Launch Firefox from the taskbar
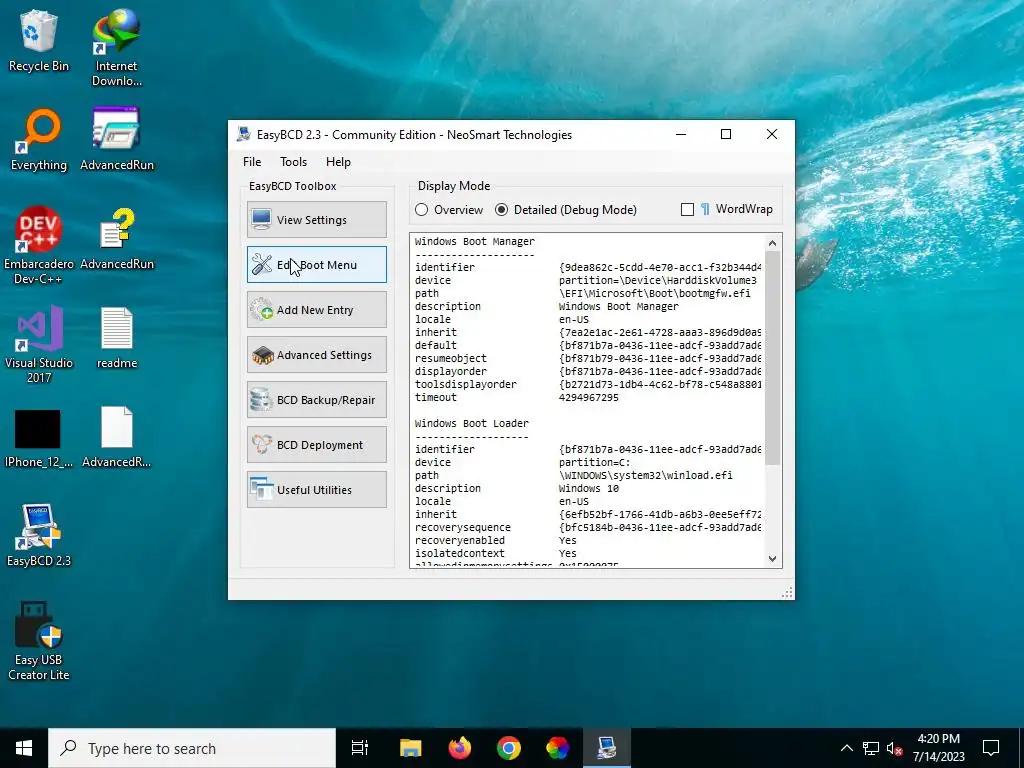 (460, 748)
